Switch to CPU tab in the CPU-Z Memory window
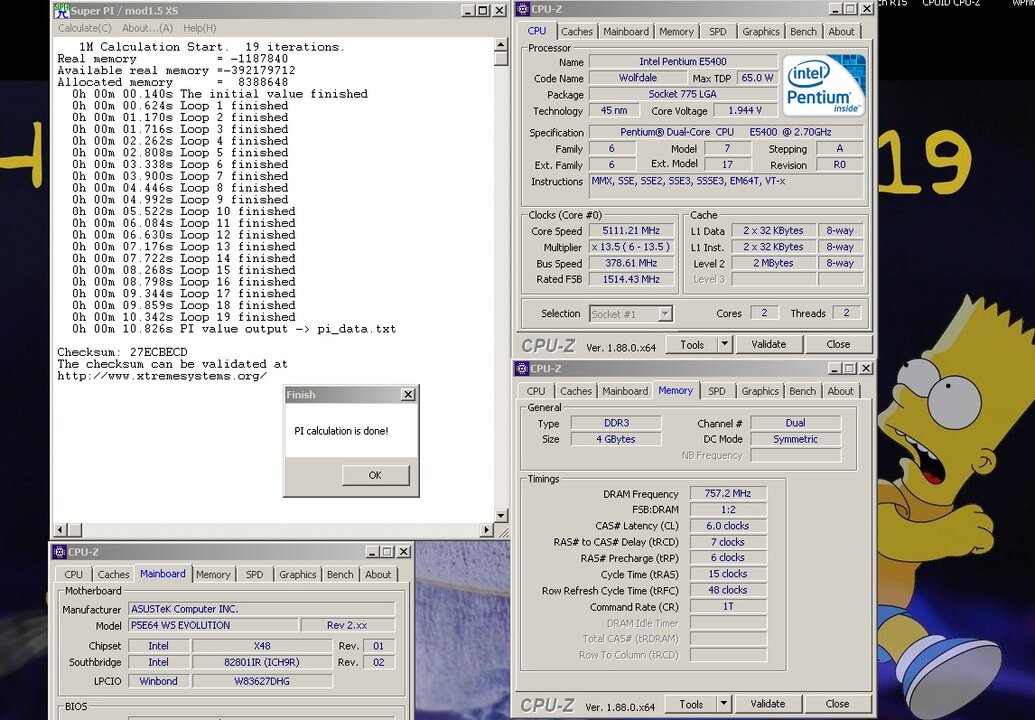The image size is (1035, 720). coord(536,391)
